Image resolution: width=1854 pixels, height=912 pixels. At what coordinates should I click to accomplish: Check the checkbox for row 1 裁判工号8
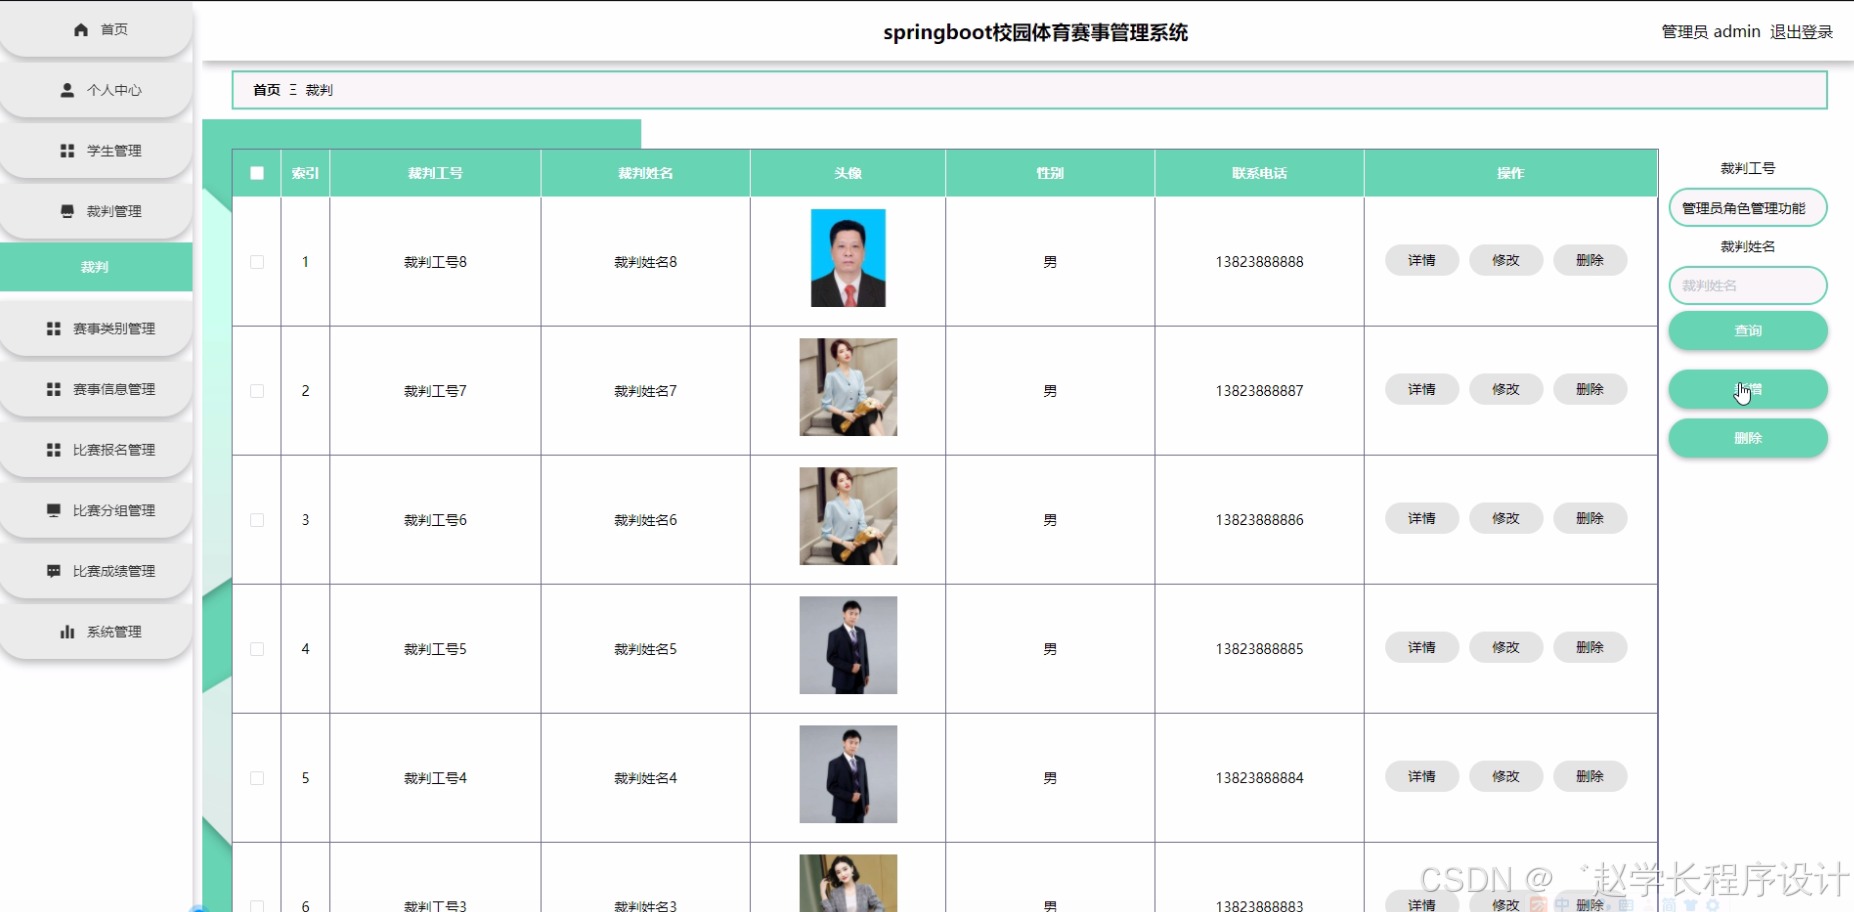point(257,262)
